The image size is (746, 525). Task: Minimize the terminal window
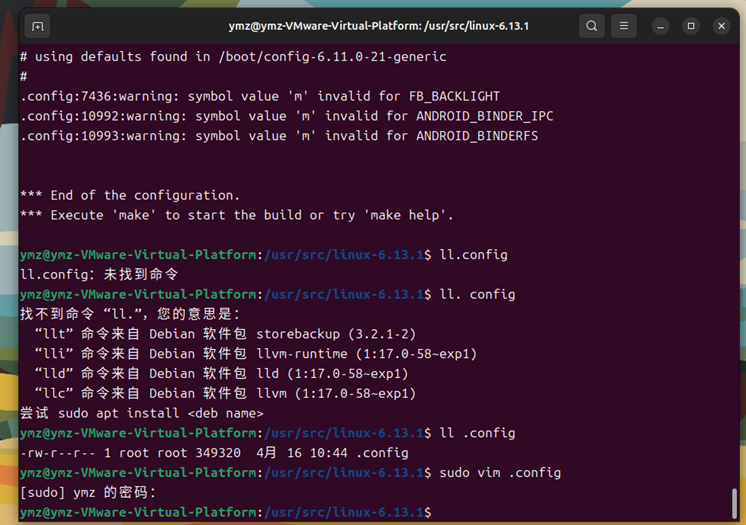pos(659,26)
